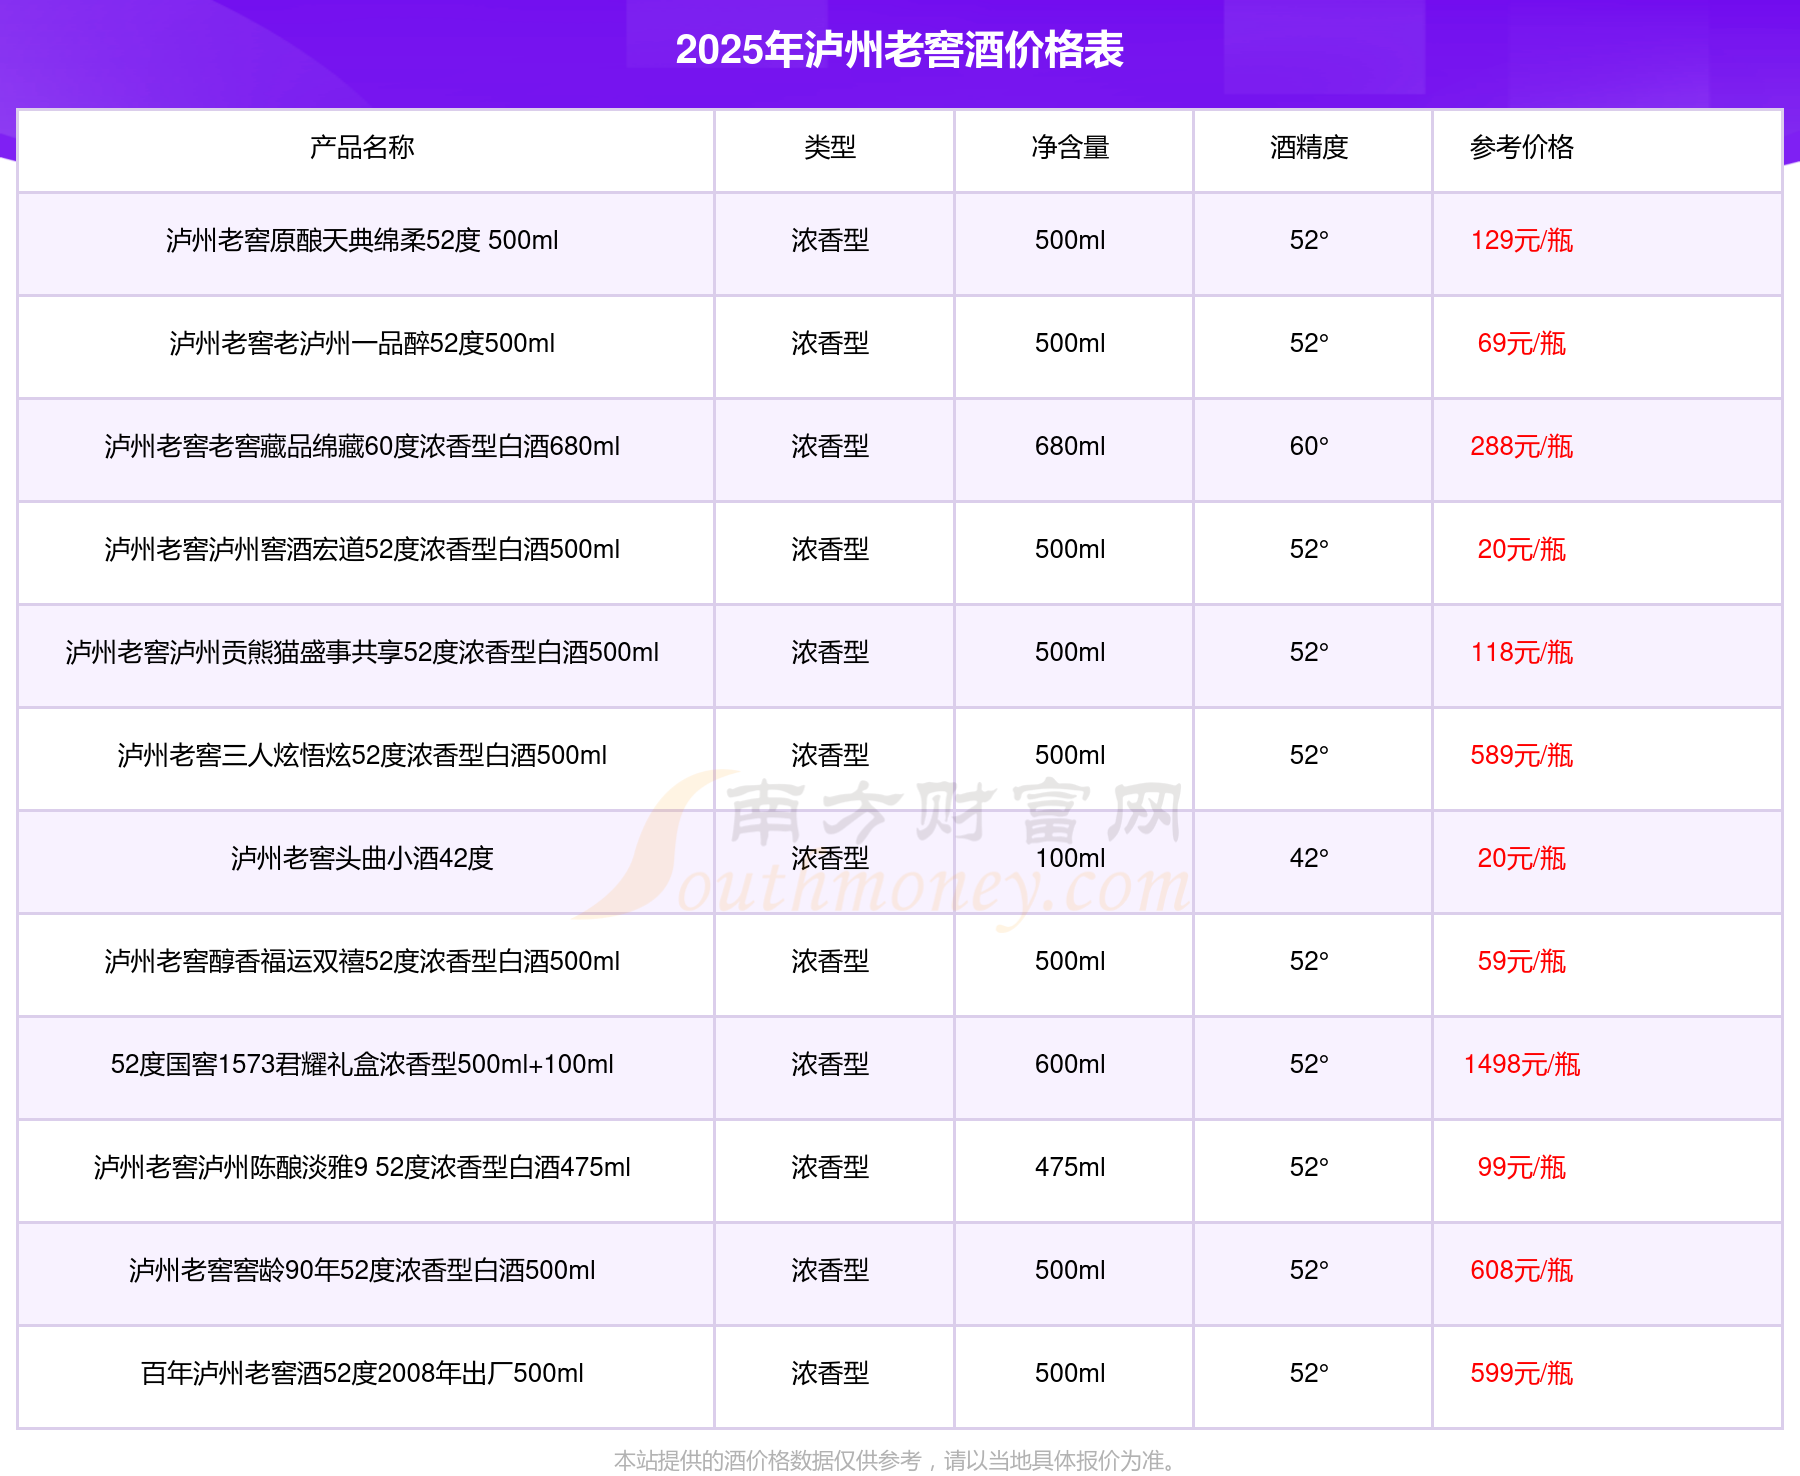This screenshot has width=1800, height=1476.
Task: Click "浓香型" in the 百年泸州老窖酒 row
Action: [830, 1373]
